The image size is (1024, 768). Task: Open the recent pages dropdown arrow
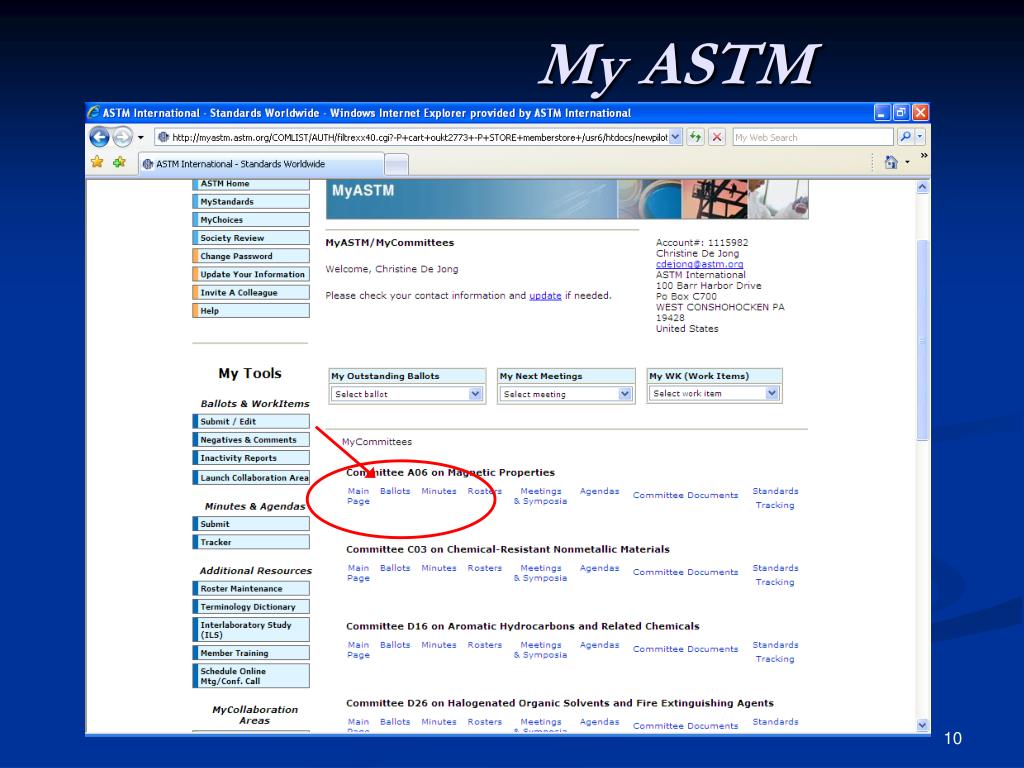[x=140, y=138]
